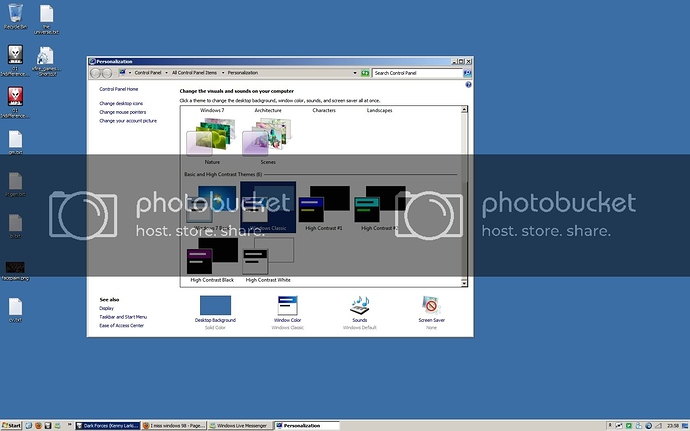
Task: Select the black Indifference audio file icon
Action: tap(15, 55)
